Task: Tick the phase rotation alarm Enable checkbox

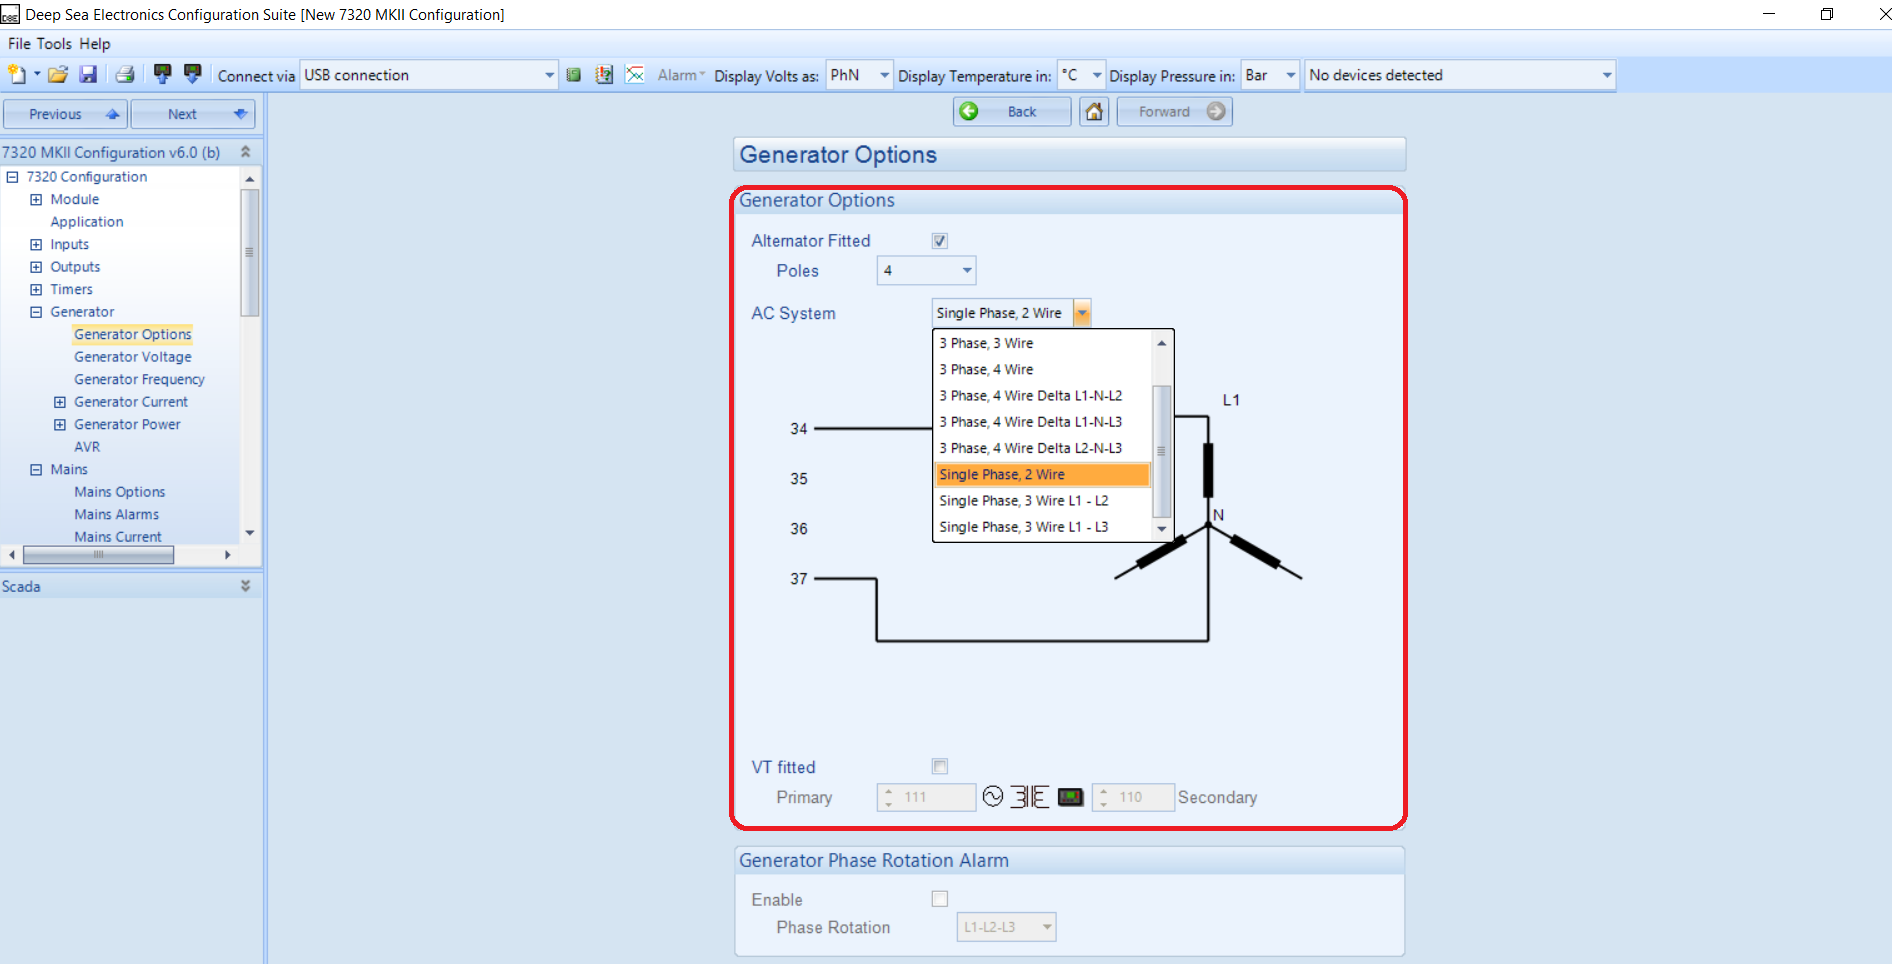Action: click(x=940, y=899)
